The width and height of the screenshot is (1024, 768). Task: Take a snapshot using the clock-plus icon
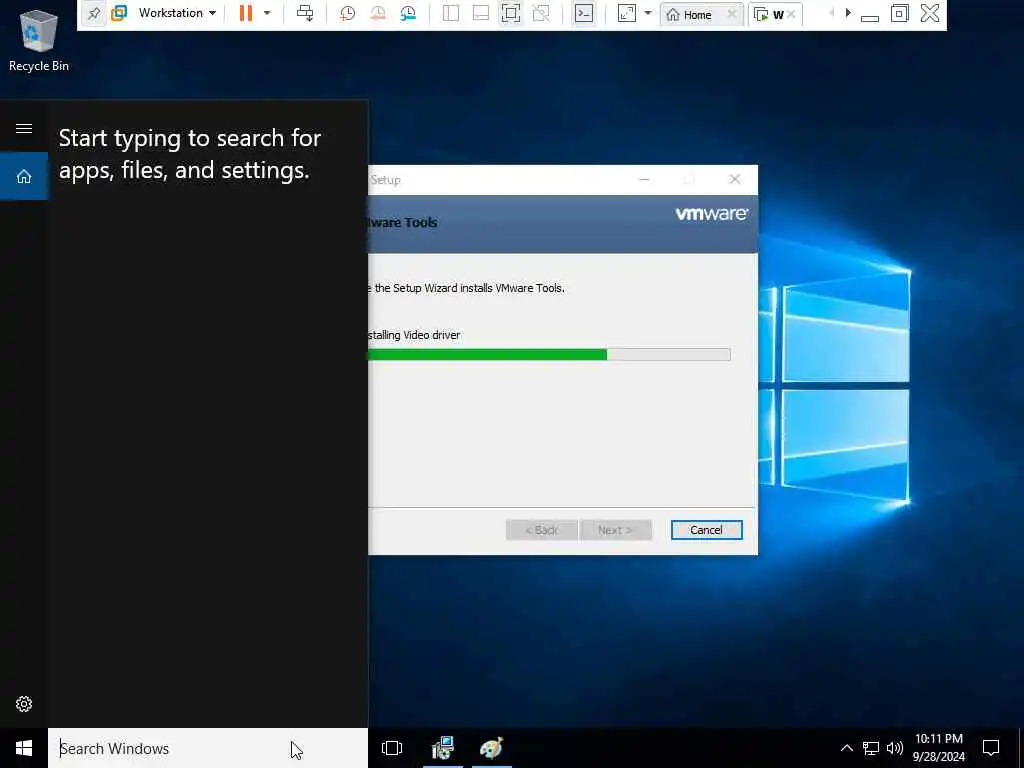click(x=347, y=13)
